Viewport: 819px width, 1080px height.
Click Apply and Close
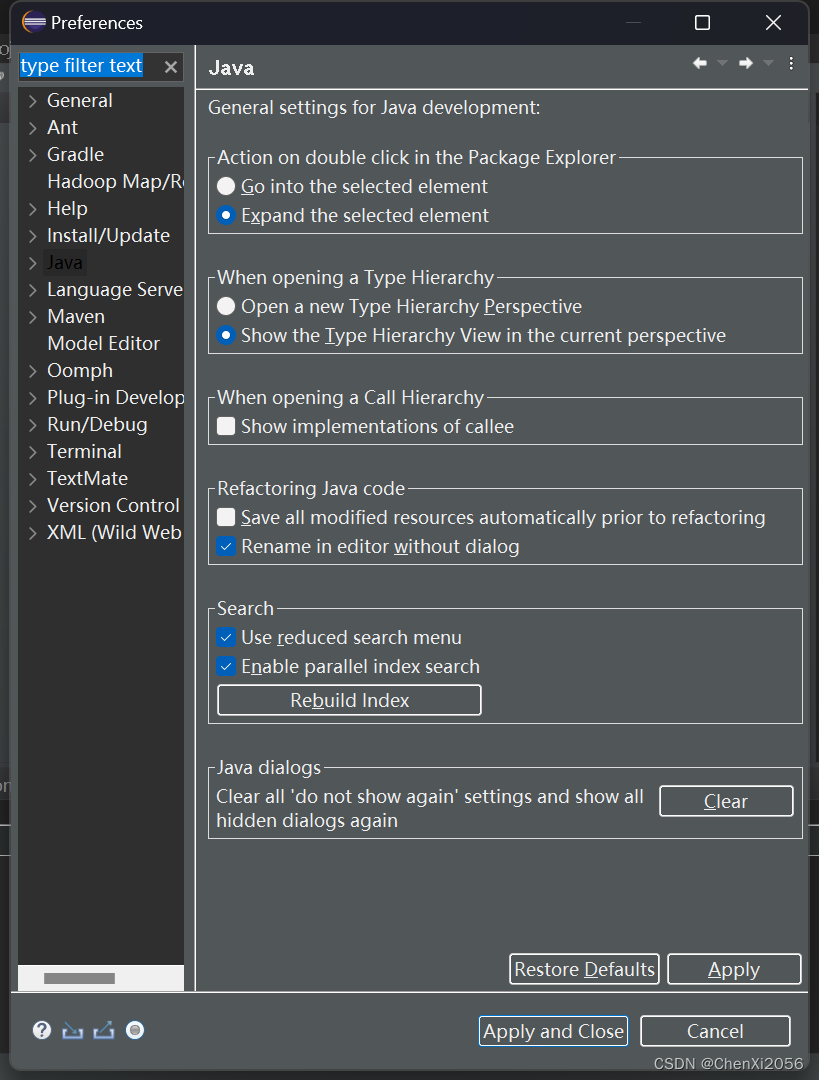553,1031
